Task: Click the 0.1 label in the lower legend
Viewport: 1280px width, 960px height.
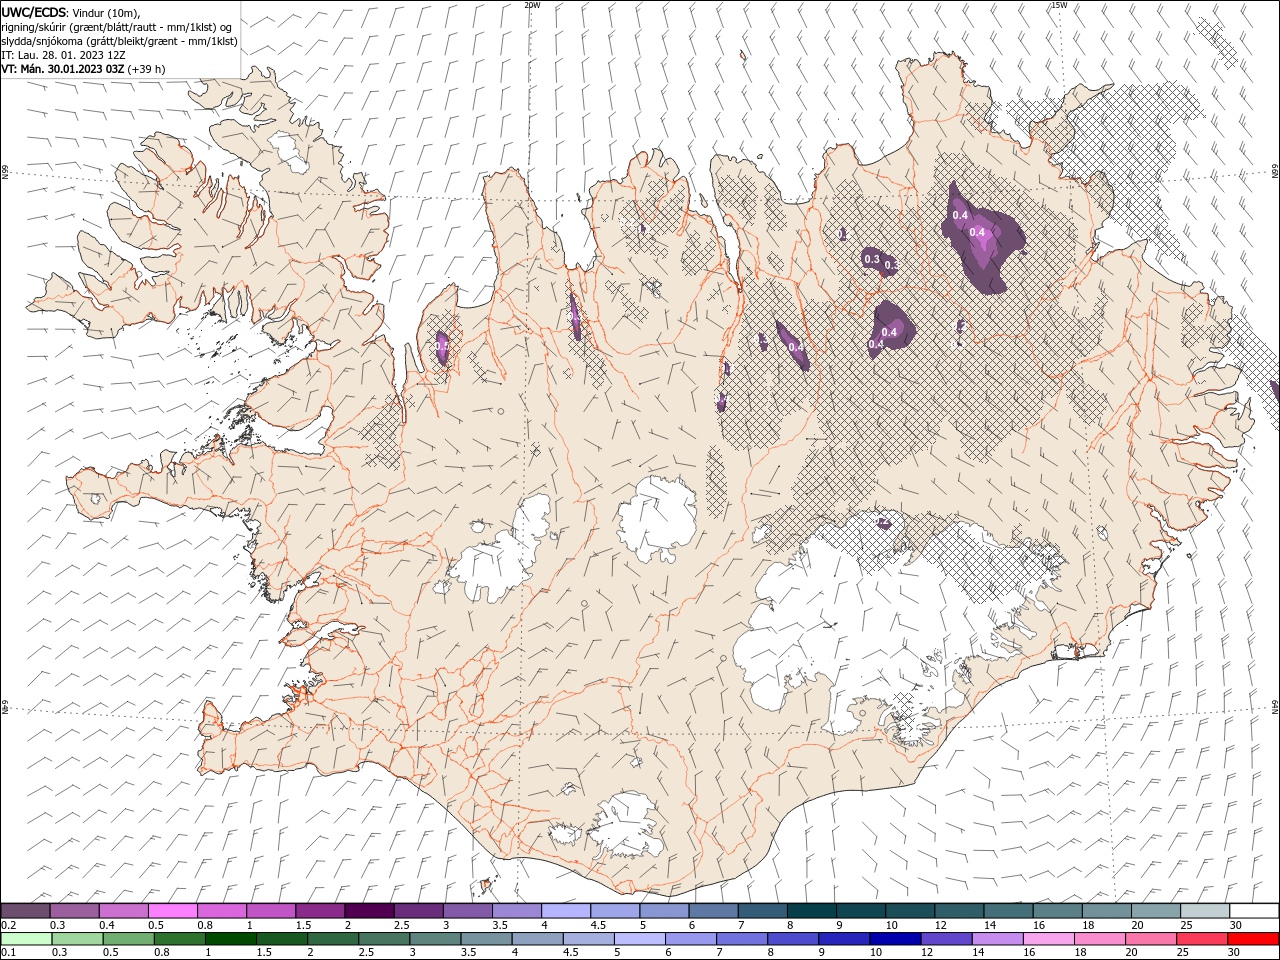Action: click(9, 953)
